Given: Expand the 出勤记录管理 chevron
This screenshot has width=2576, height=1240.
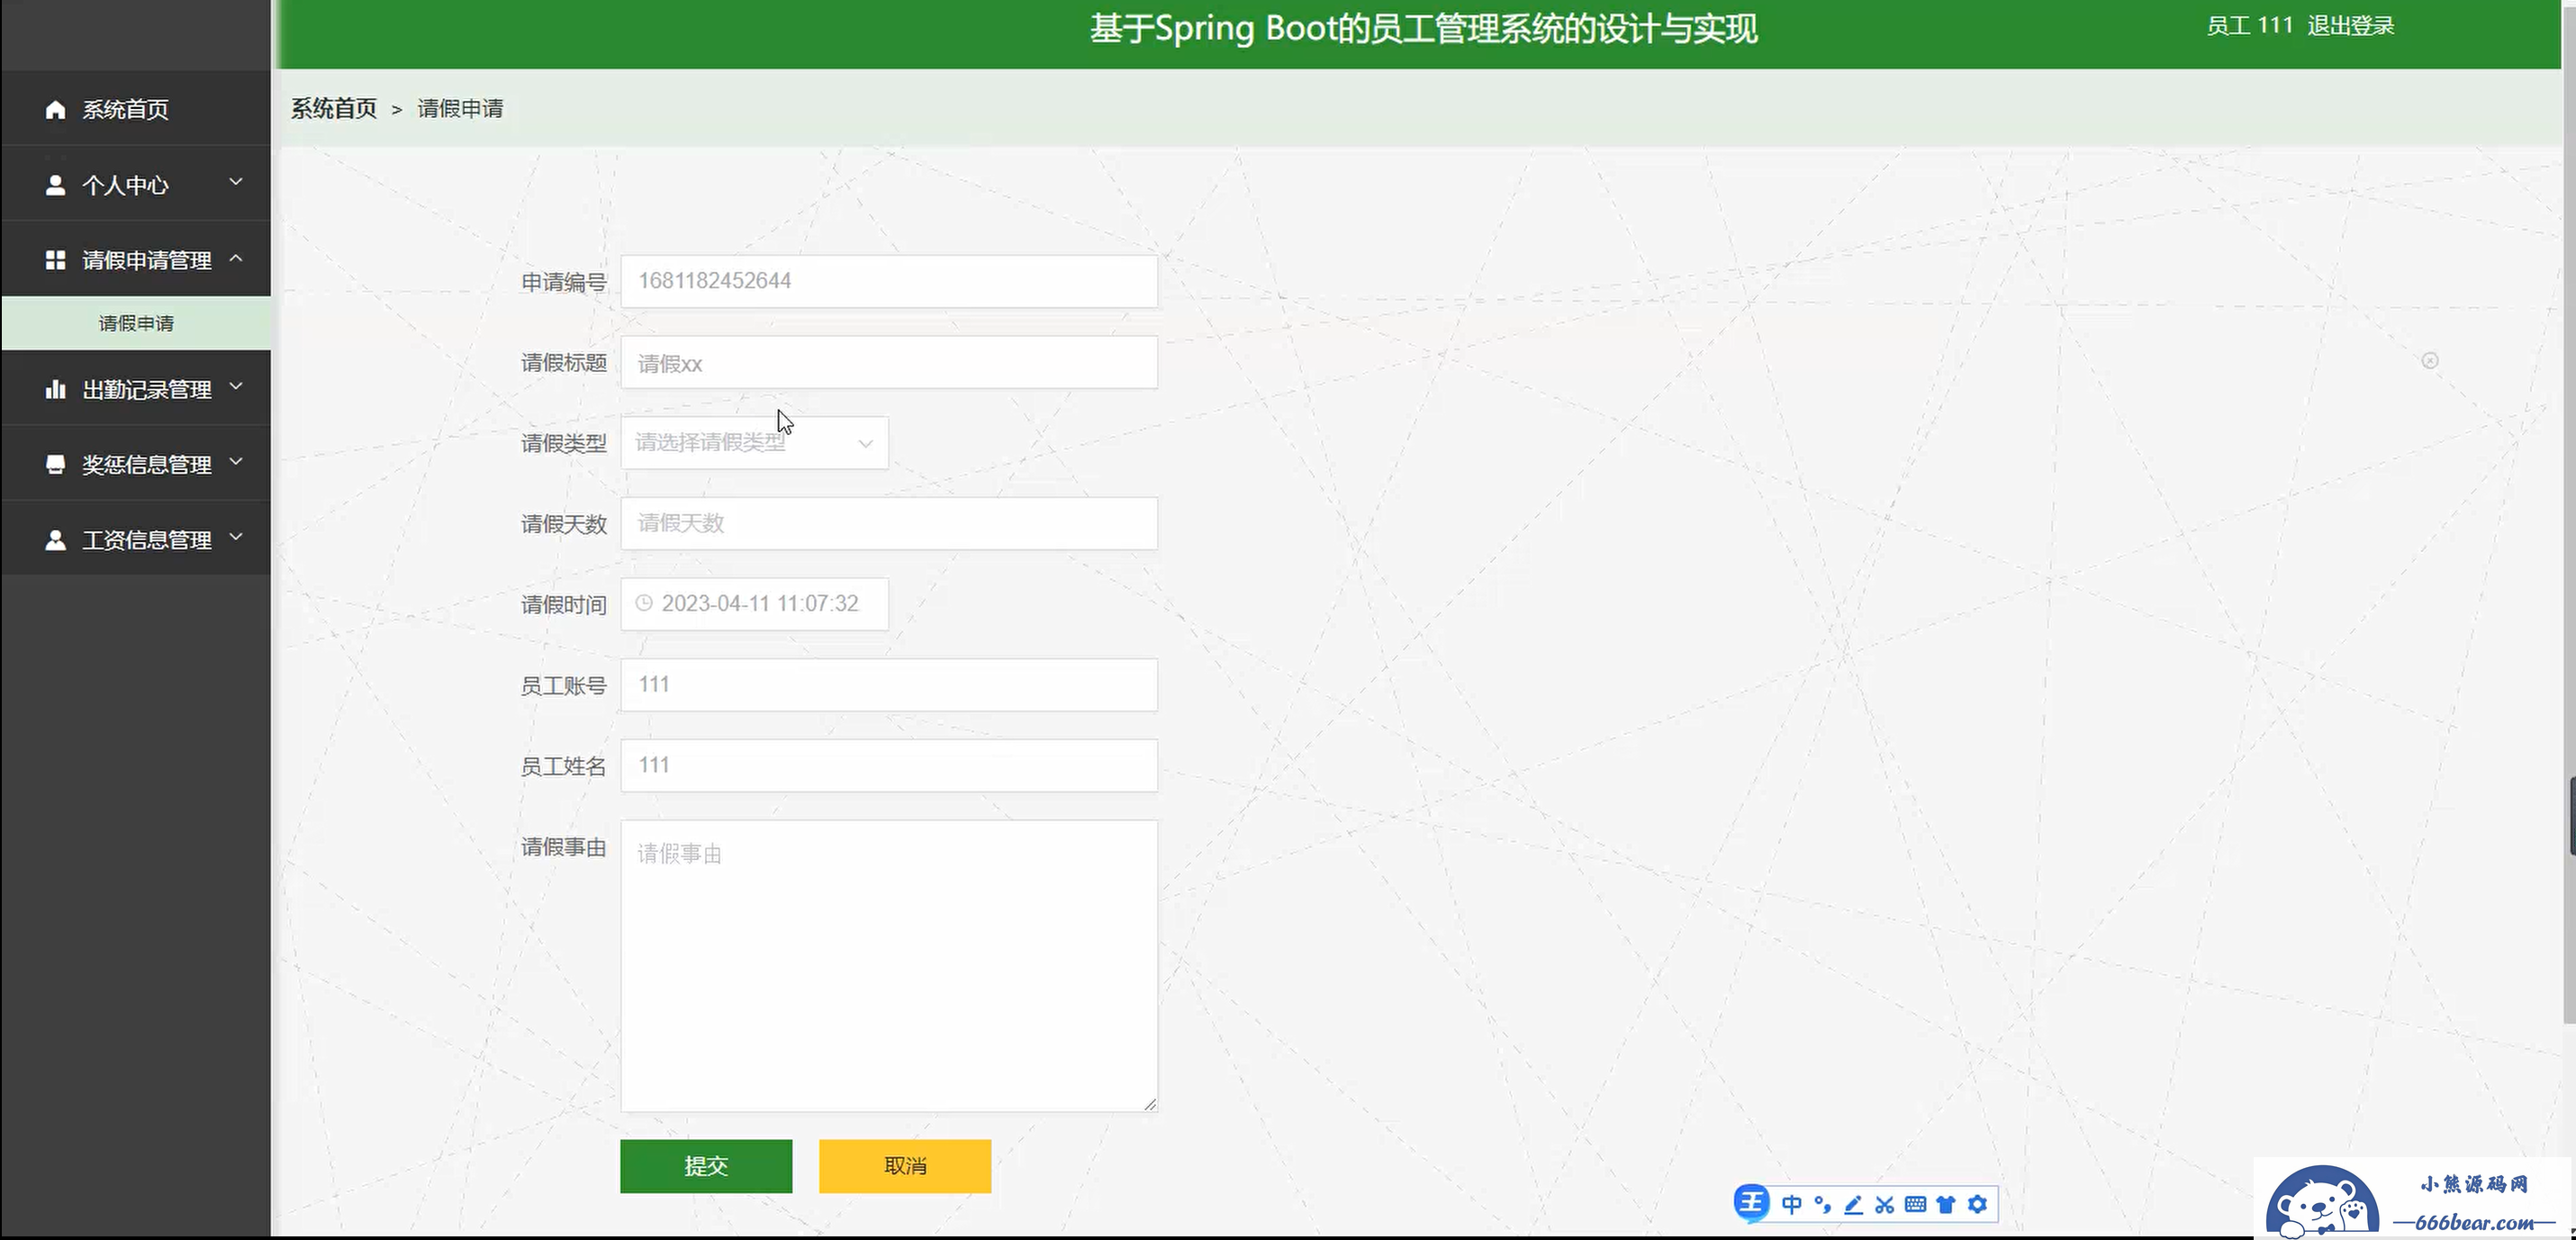Looking at the screenshot, I should [236, 386].
